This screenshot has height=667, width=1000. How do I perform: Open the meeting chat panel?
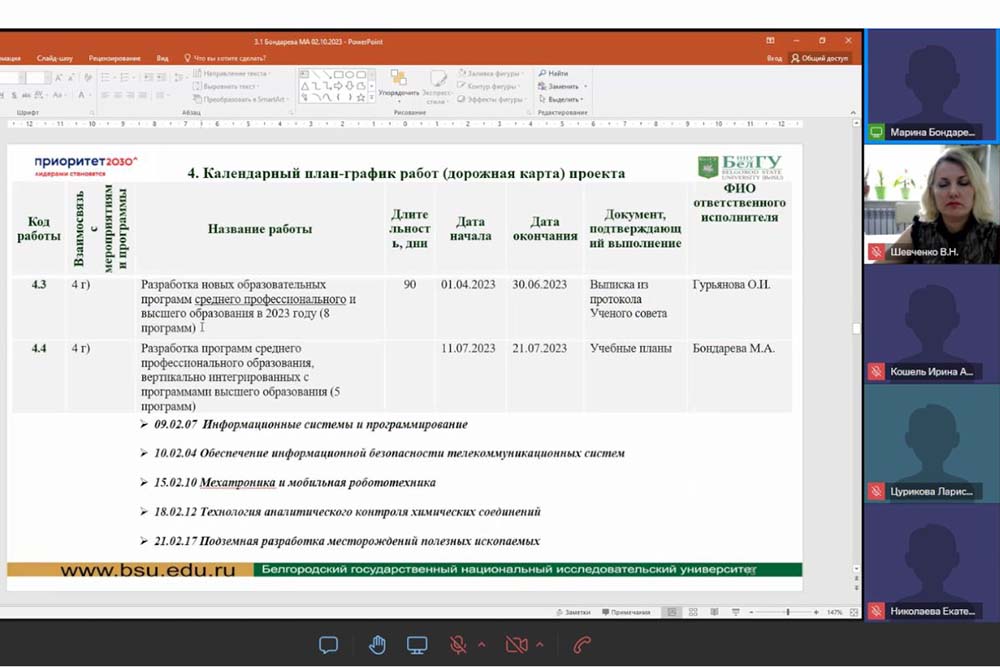click(328, 645)
